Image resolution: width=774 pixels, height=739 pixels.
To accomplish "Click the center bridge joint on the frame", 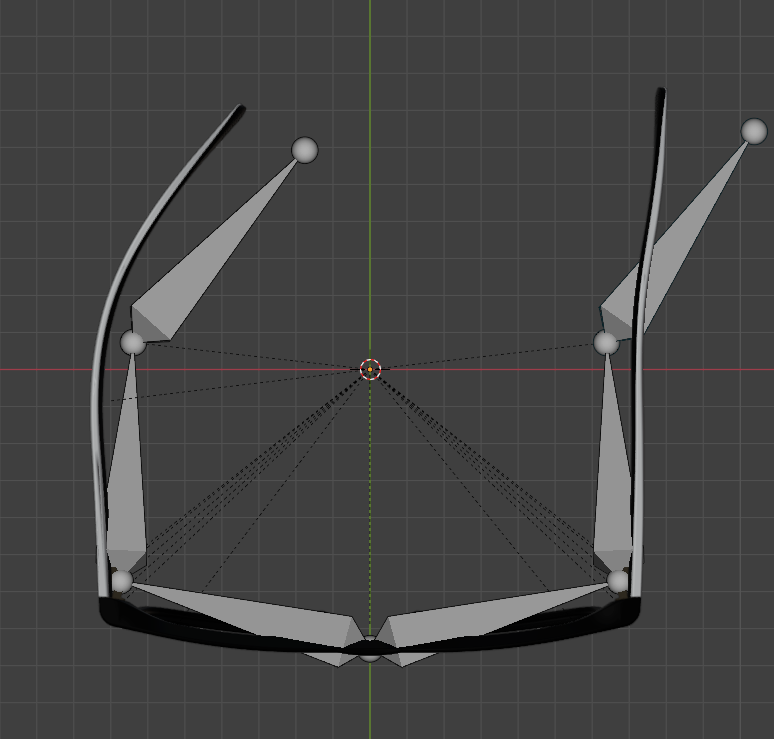I will click(x=370, y=650).
